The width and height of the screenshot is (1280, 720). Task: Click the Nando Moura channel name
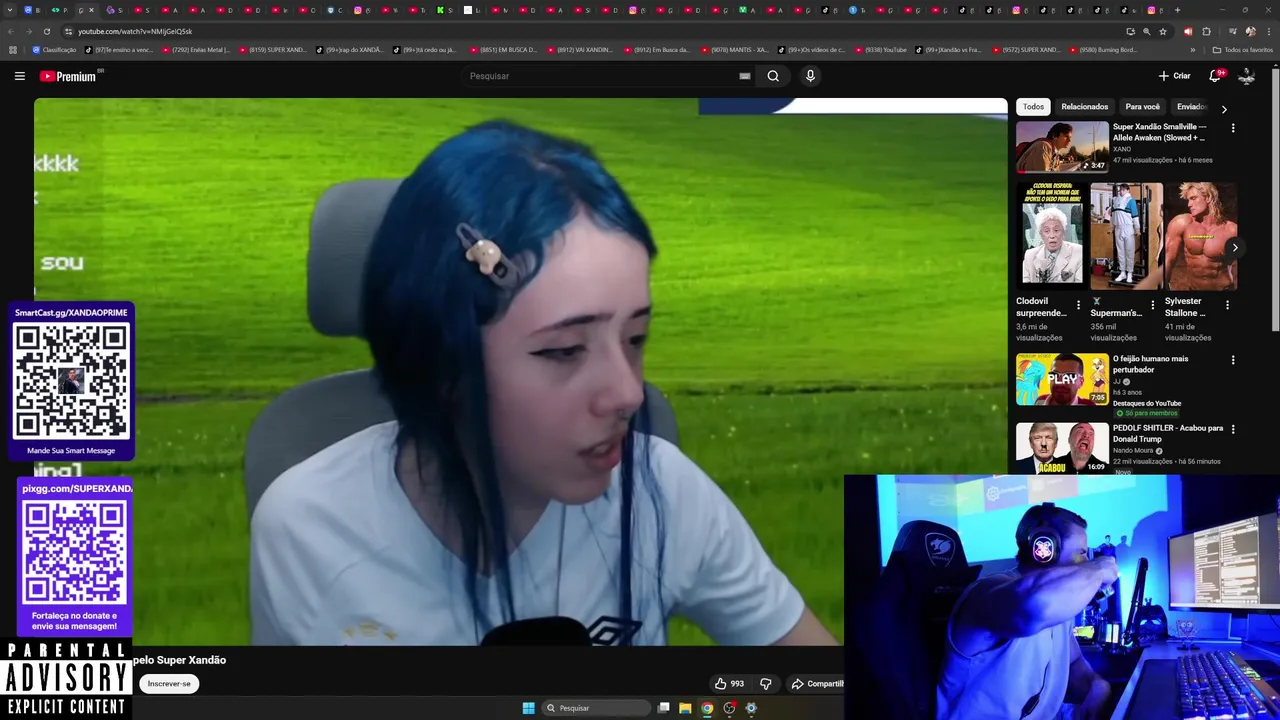(1133, 450)
